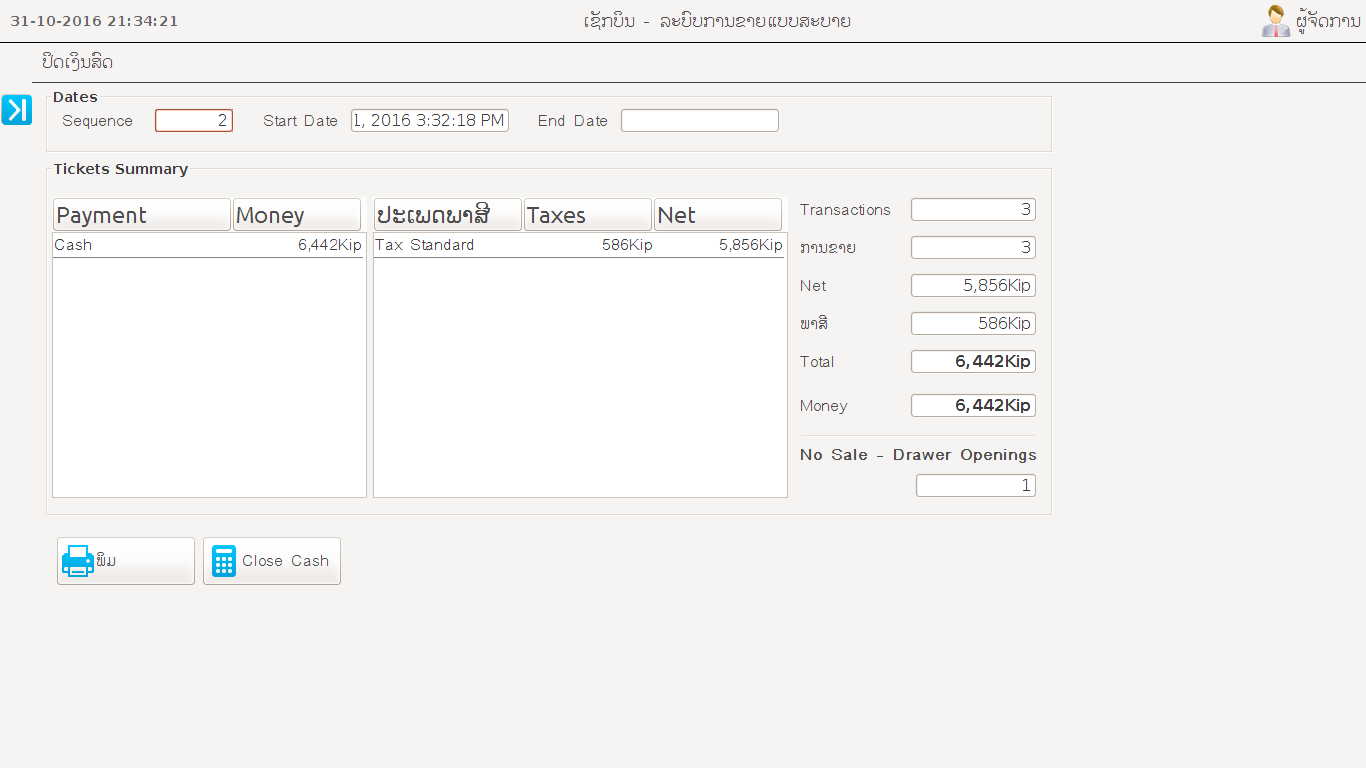Select the Tax Standard row
Viewport: 1366px width, 768px height.
coord(579,245)
